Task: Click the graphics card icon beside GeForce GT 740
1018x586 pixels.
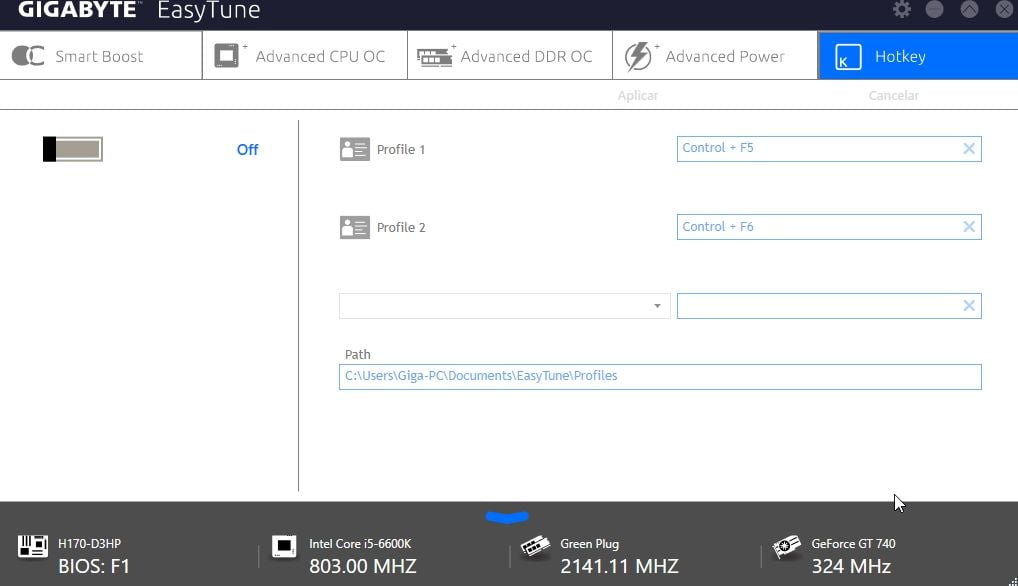Action: 786,546
